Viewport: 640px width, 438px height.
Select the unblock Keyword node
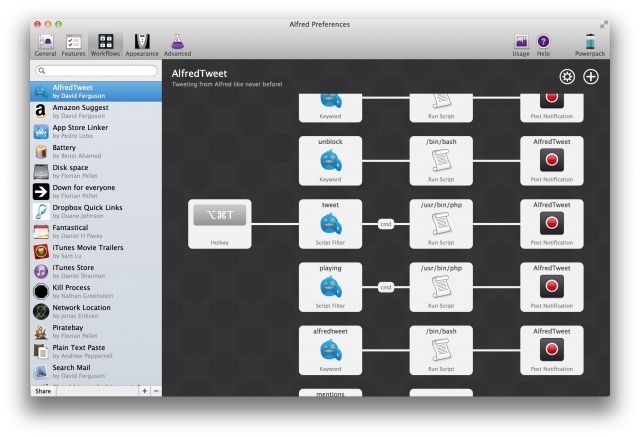(x=330, y=160)
